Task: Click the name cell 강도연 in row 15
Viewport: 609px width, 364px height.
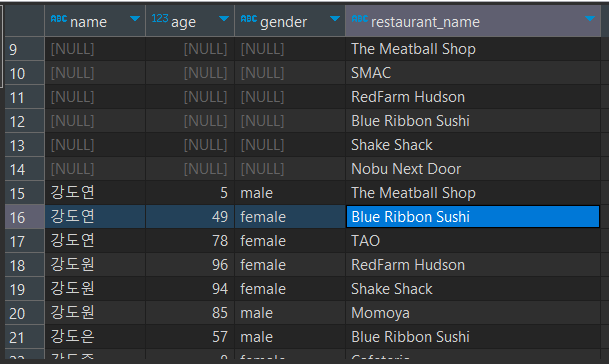Action: [x=95, y=193]
